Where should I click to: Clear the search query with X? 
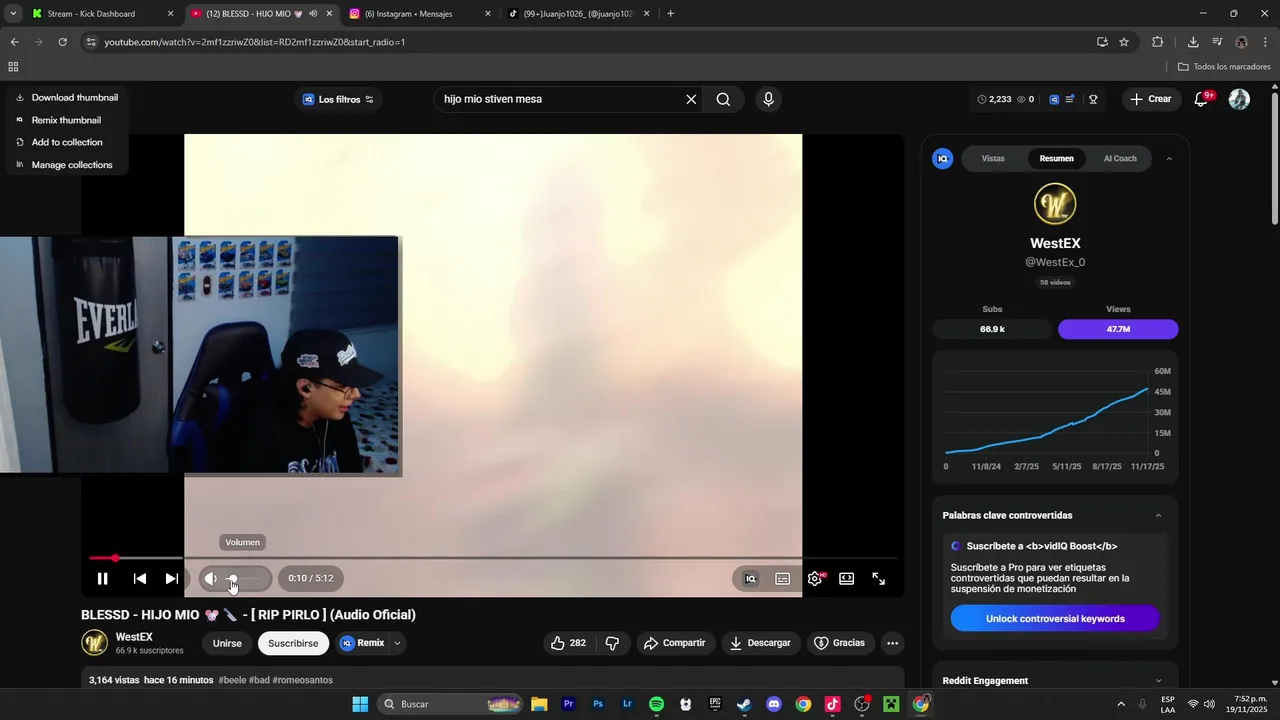(x=691, y=99)
